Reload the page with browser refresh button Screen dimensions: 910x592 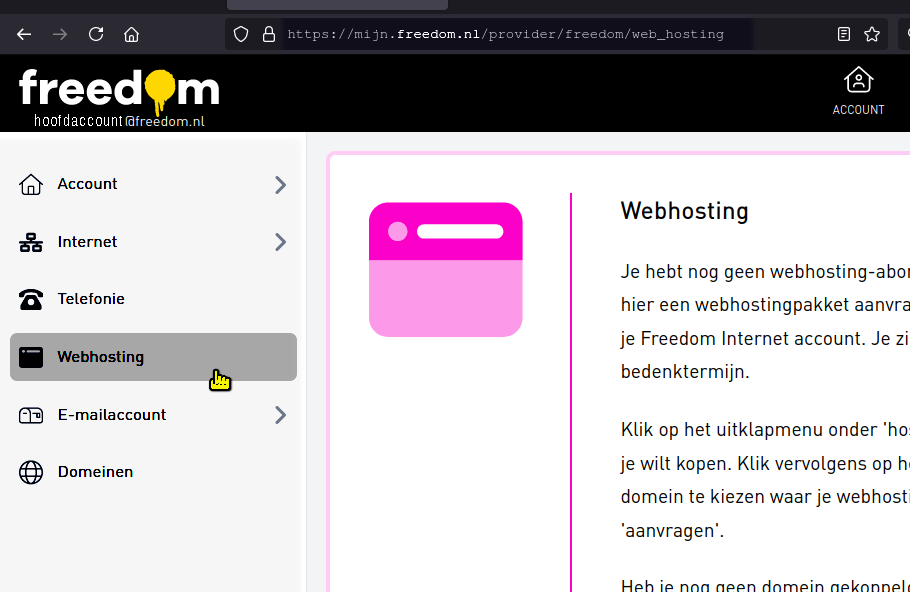coord(96,34)
